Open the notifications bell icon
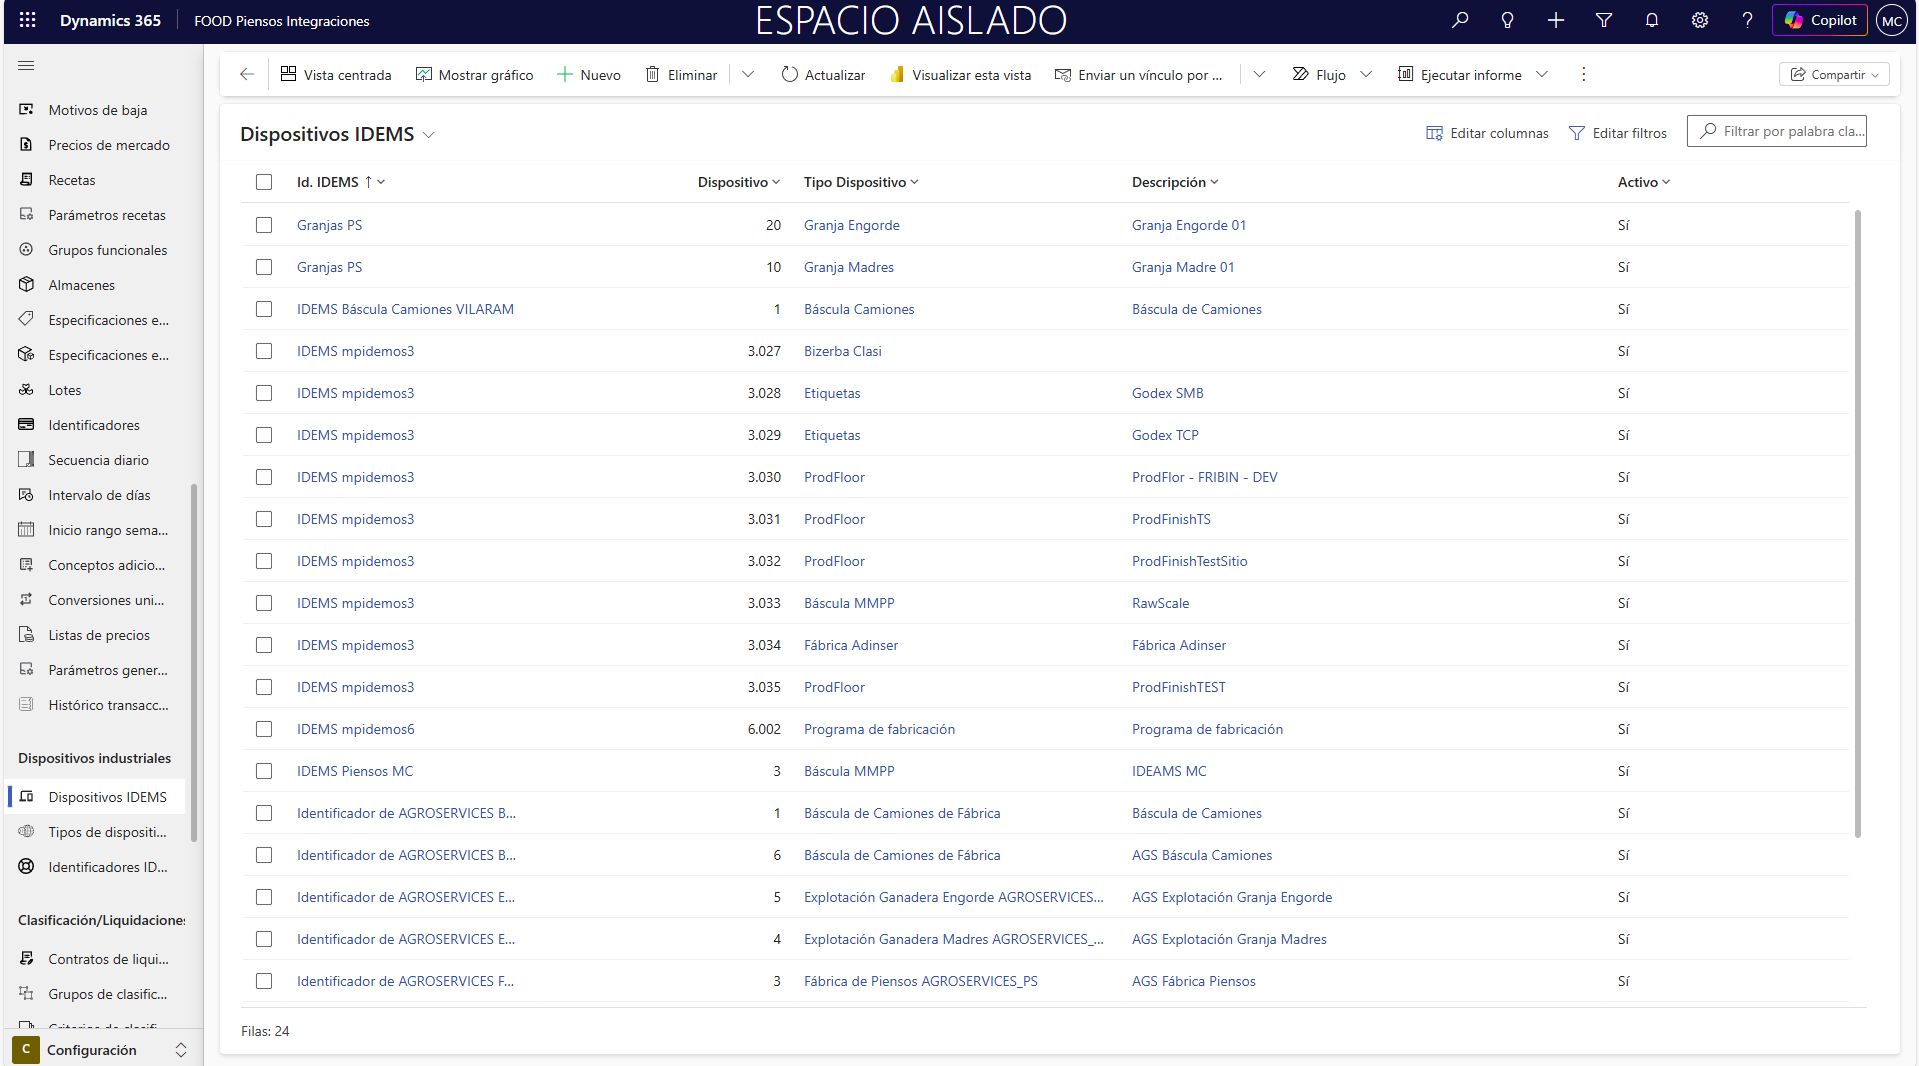The width and height of the screenshot is (1919, 1066). (x=1652, y=20)
